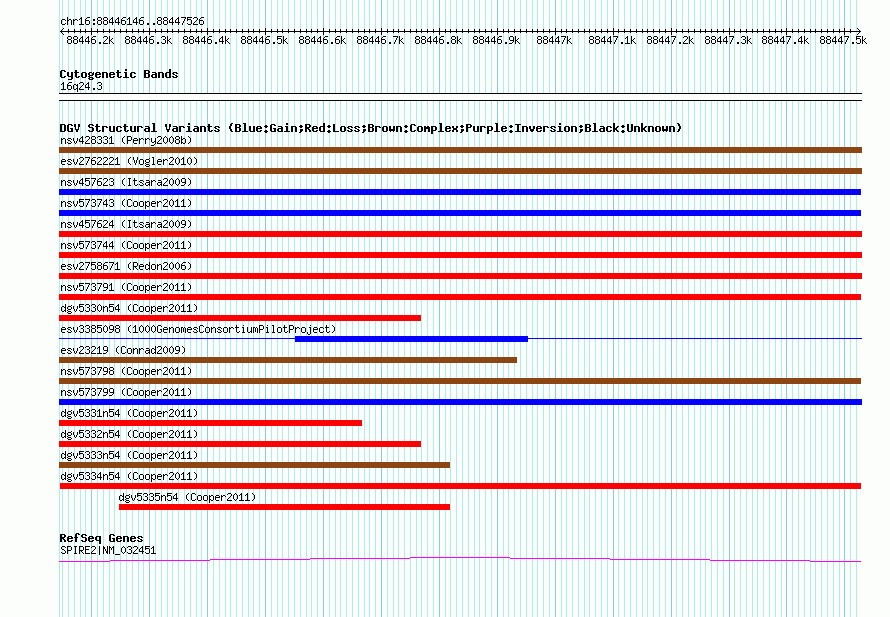Open esv3385098 1000GenomesConsortiumPilotProject label

point(198,329)
